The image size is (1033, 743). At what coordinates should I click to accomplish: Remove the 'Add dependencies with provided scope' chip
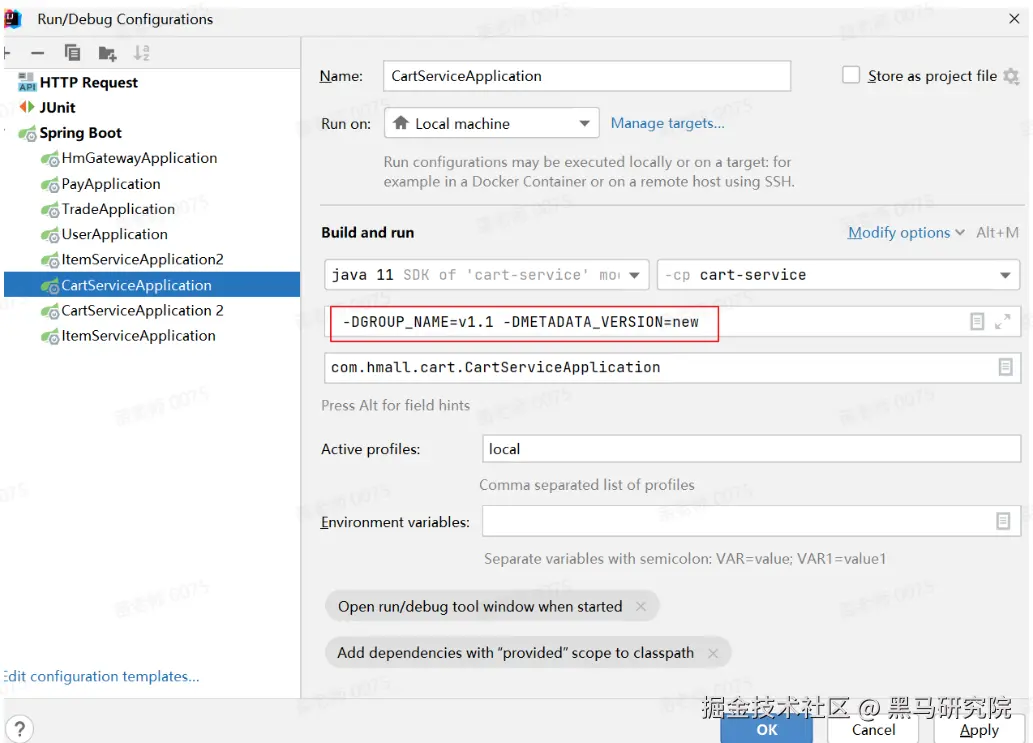coord(713,653)
